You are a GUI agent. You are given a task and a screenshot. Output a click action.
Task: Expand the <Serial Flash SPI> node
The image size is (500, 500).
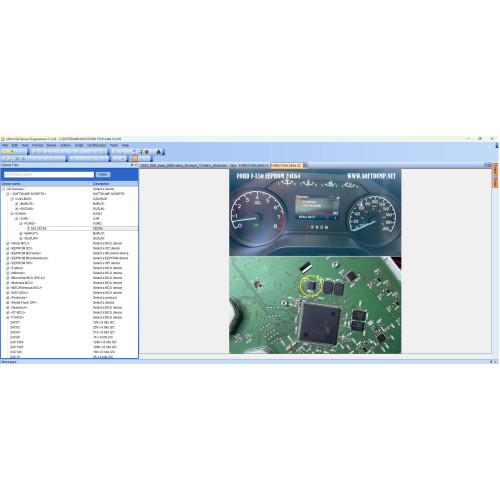8,303
